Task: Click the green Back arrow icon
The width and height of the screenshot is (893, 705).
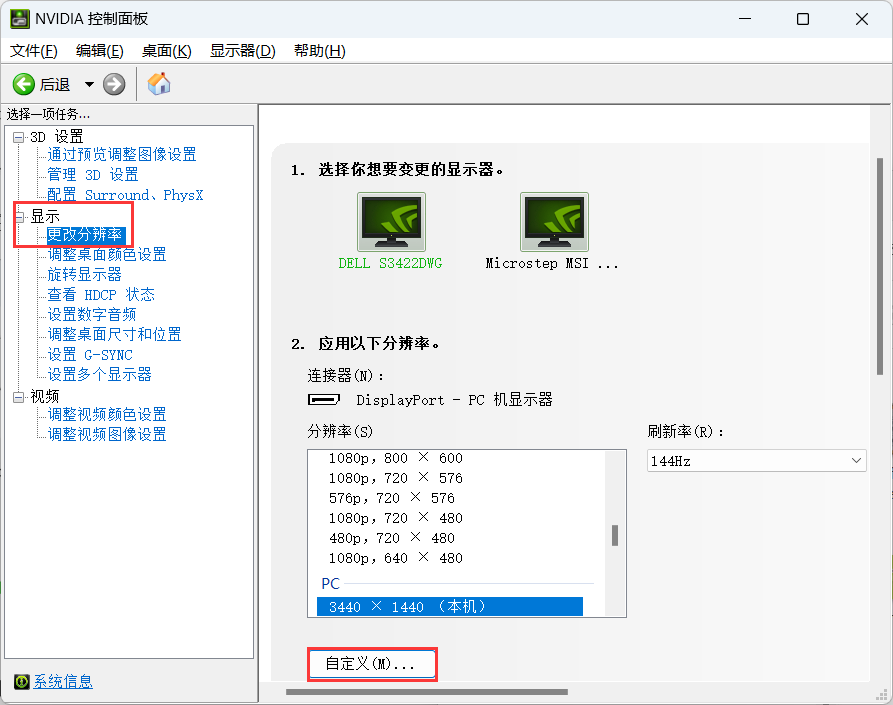Action: 24,84
